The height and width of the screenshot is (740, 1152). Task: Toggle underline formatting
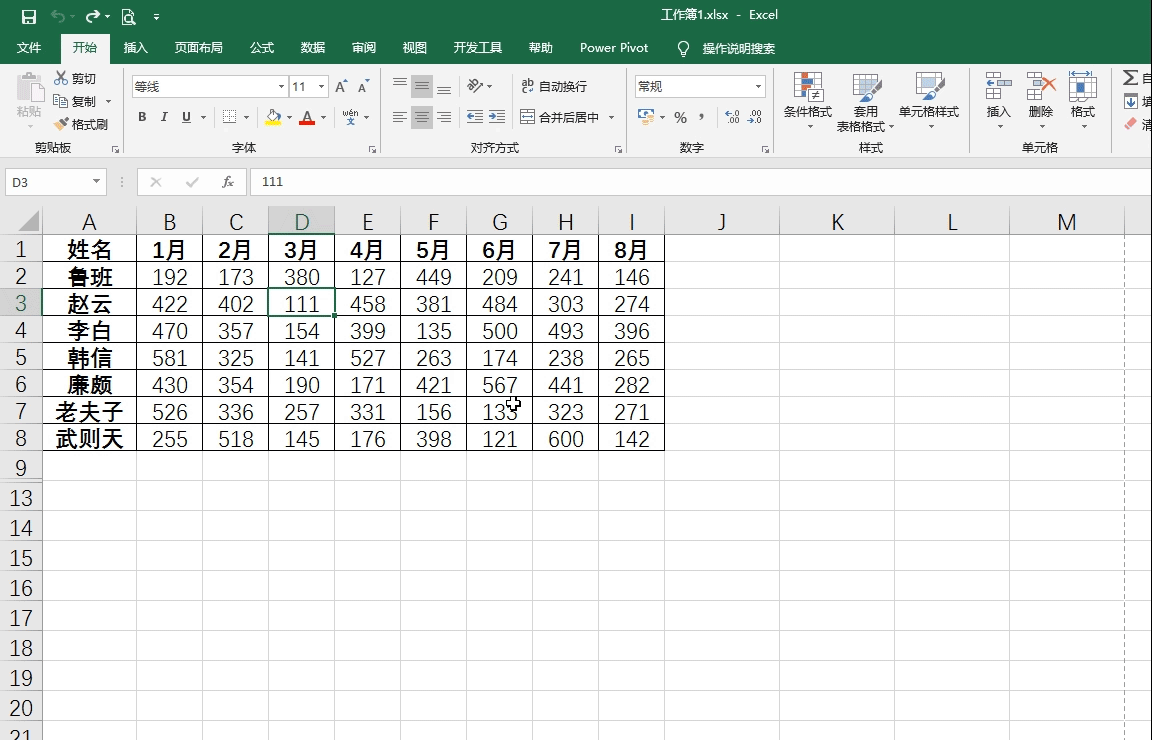coord(187,117)
